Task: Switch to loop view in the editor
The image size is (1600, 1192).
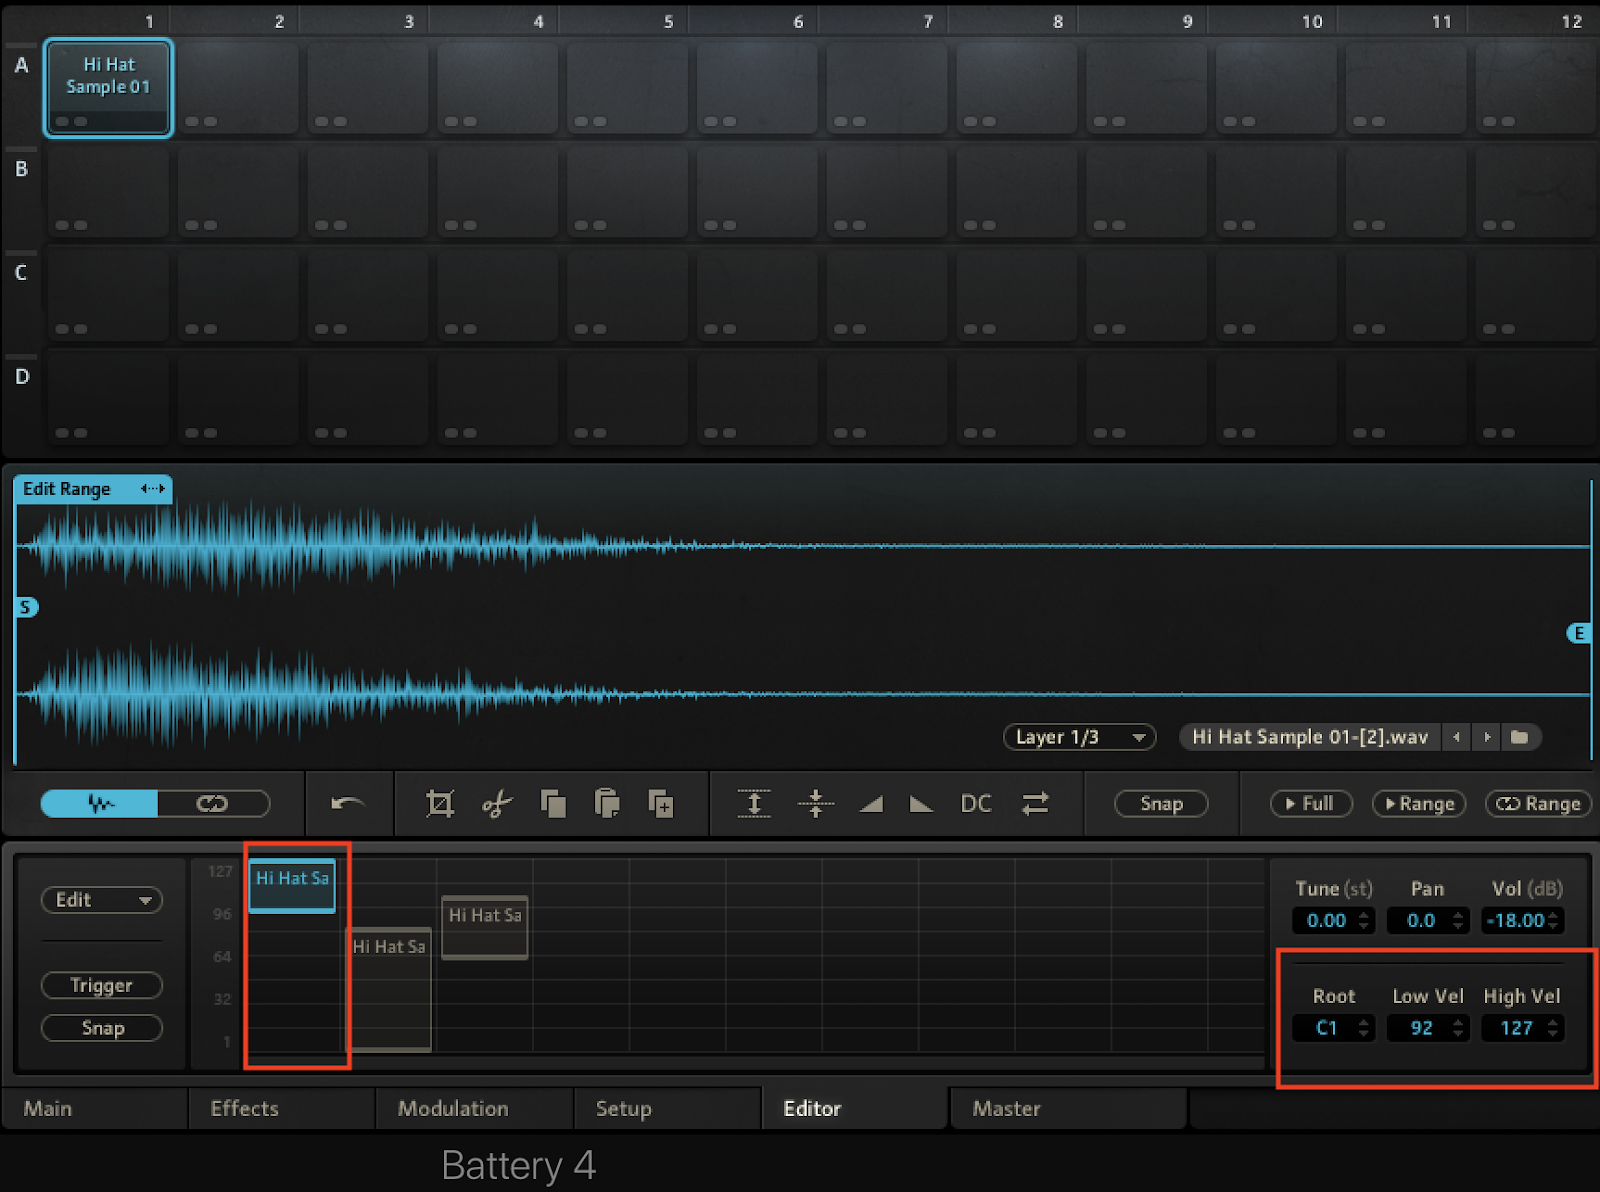Action: pos(213,803)
